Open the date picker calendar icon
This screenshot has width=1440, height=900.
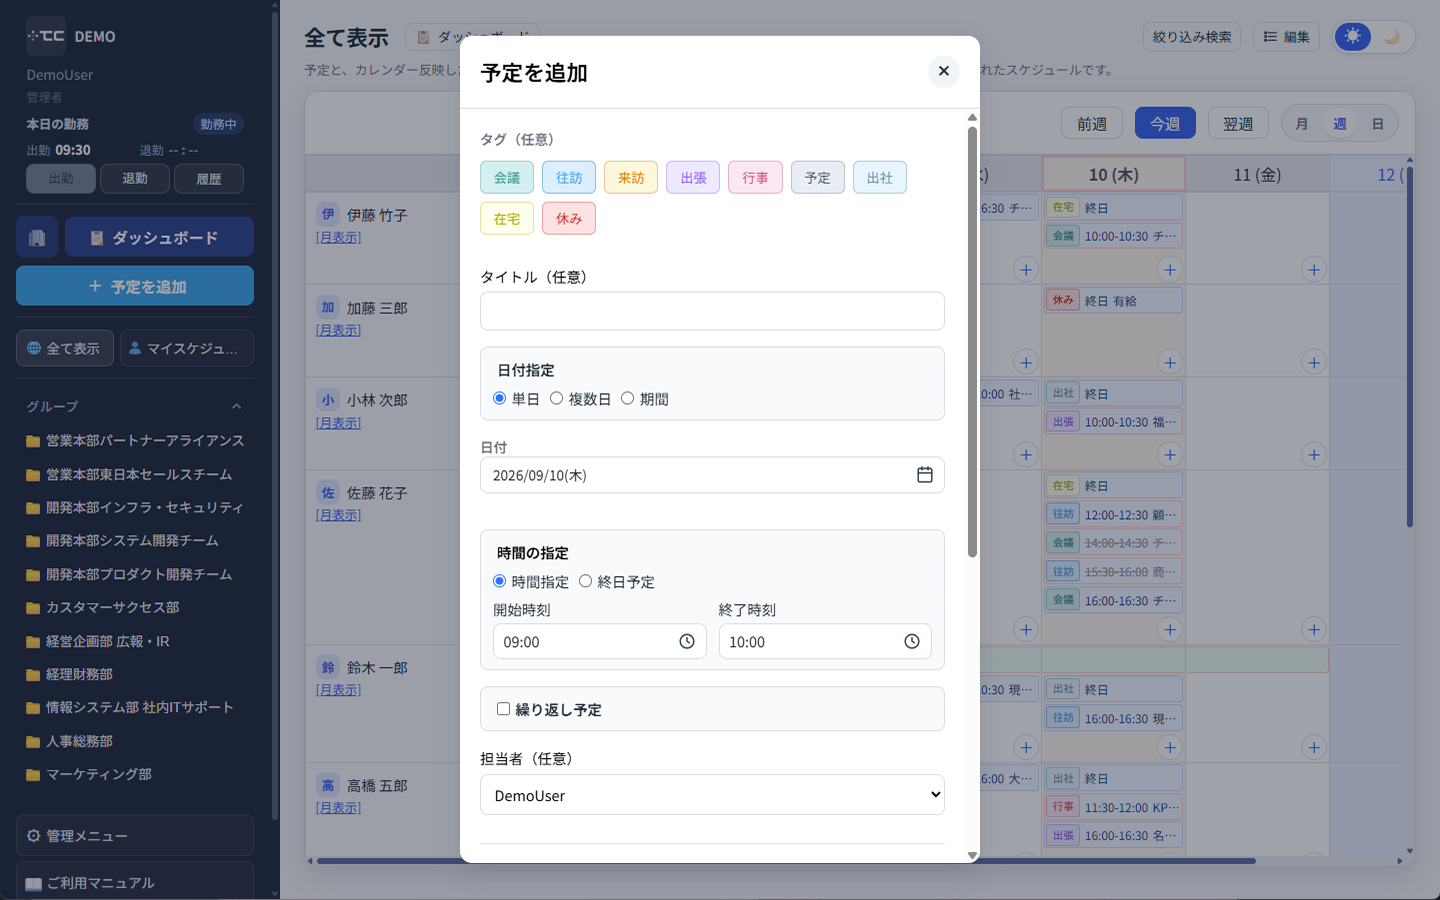(924, 475)
